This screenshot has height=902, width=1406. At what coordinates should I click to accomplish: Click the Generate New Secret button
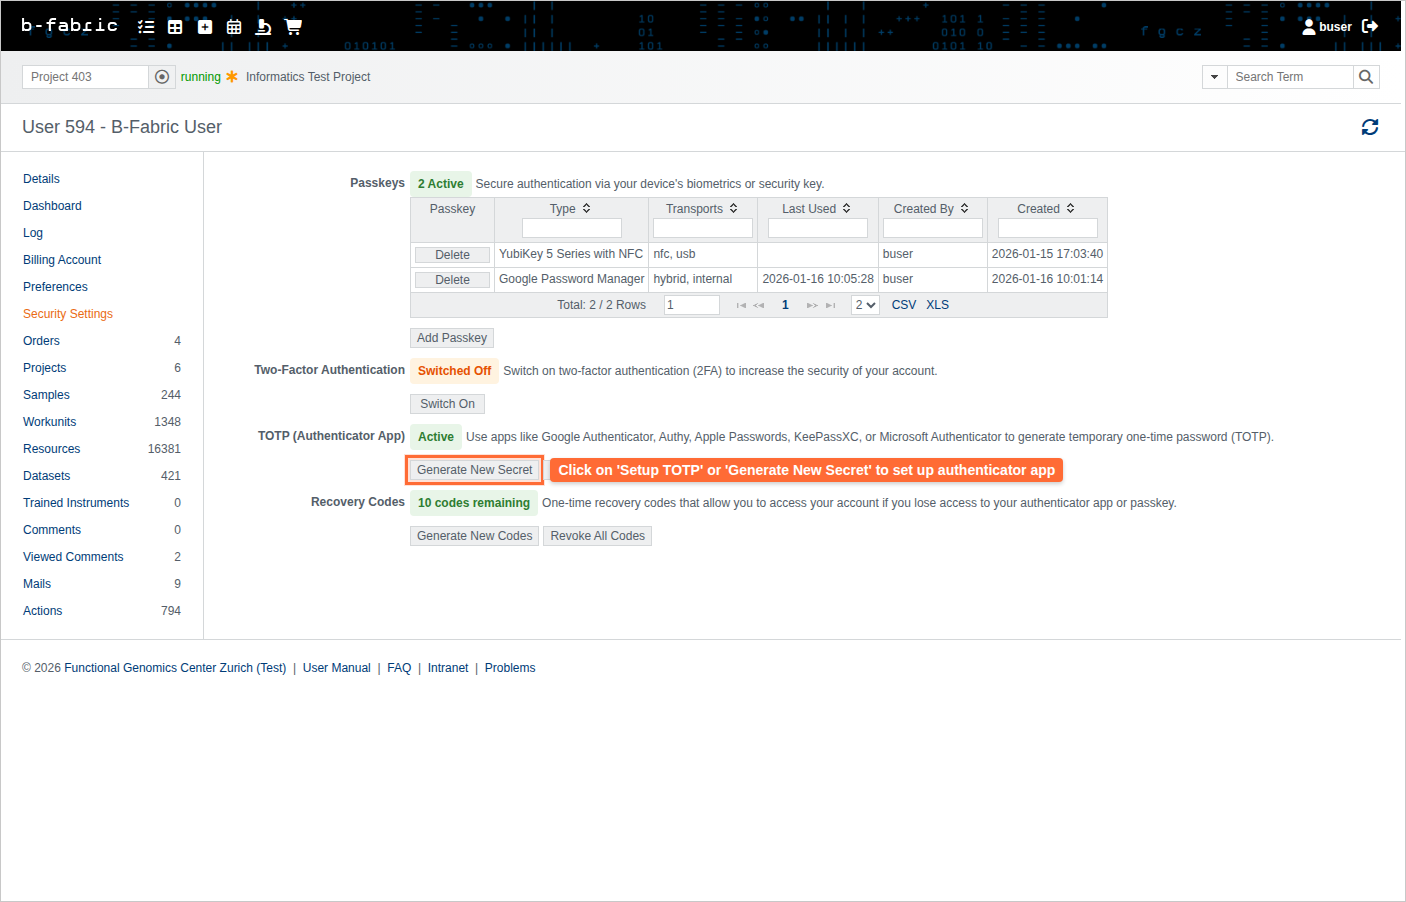click(474, 470)
